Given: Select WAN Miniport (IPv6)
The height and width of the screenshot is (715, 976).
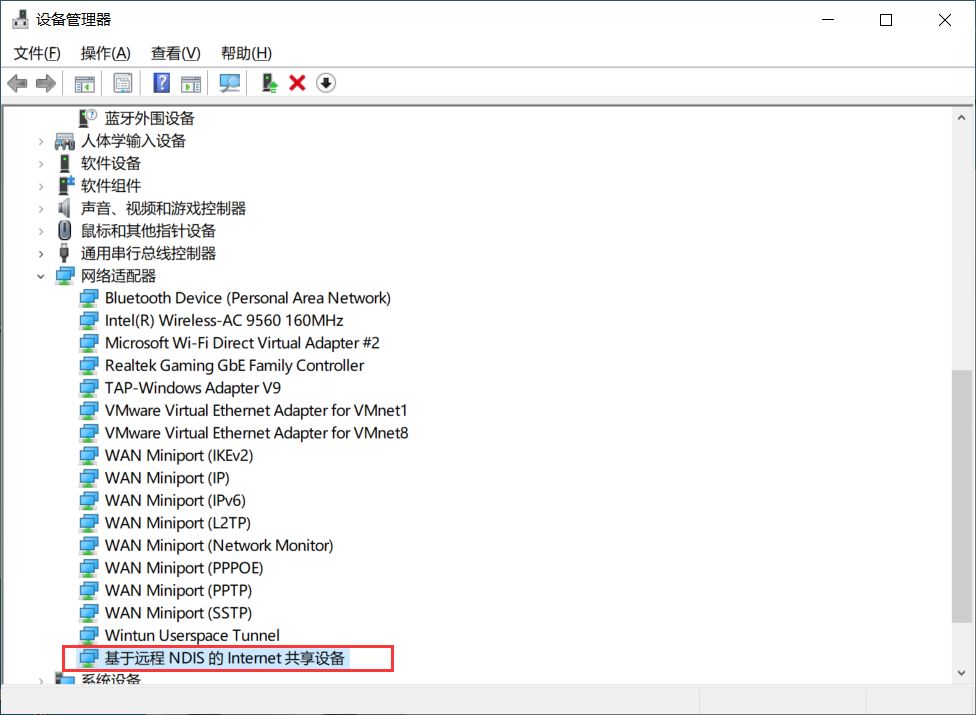Looking at the screenshot, I should [176, 500].
